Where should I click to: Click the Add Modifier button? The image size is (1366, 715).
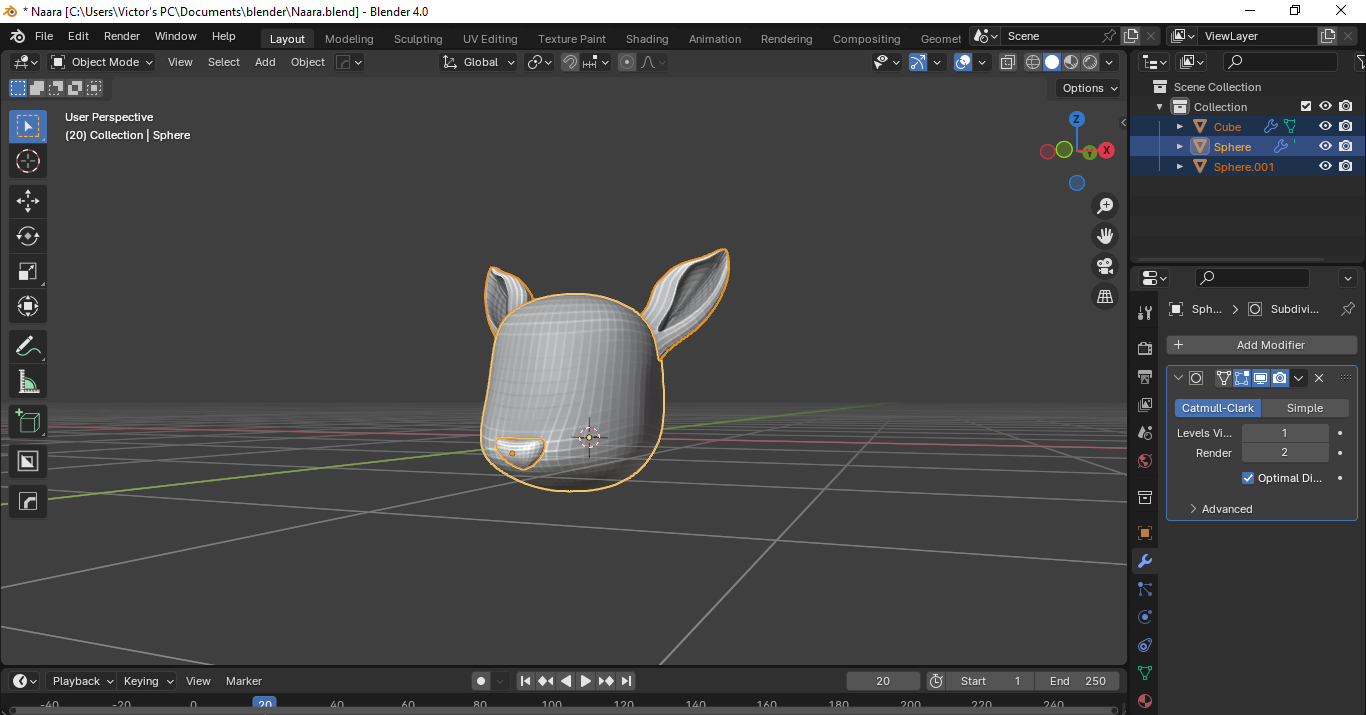1262,345
